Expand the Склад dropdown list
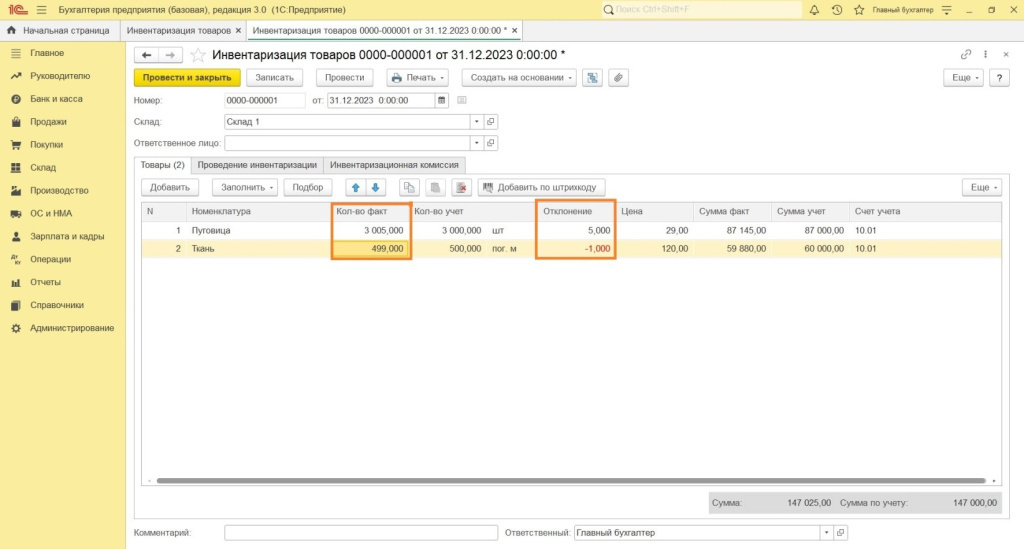Image resolution: width=1024 pixels, height=549 pixels. [477, 122]
